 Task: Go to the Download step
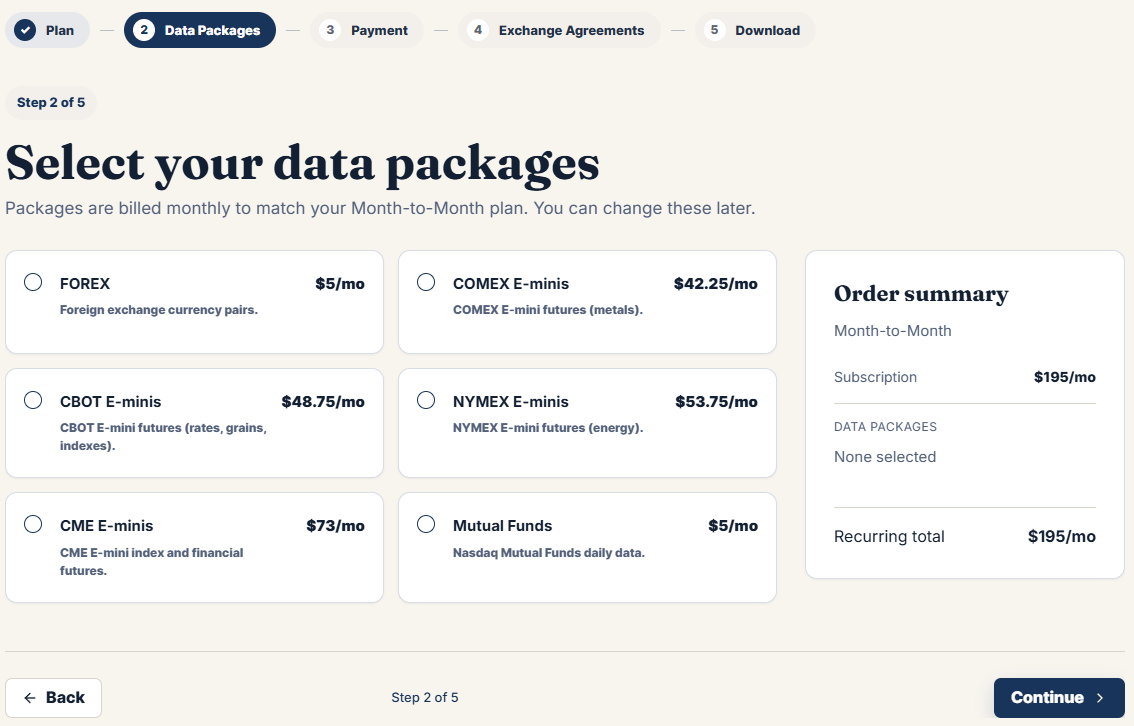coord(755,30)
